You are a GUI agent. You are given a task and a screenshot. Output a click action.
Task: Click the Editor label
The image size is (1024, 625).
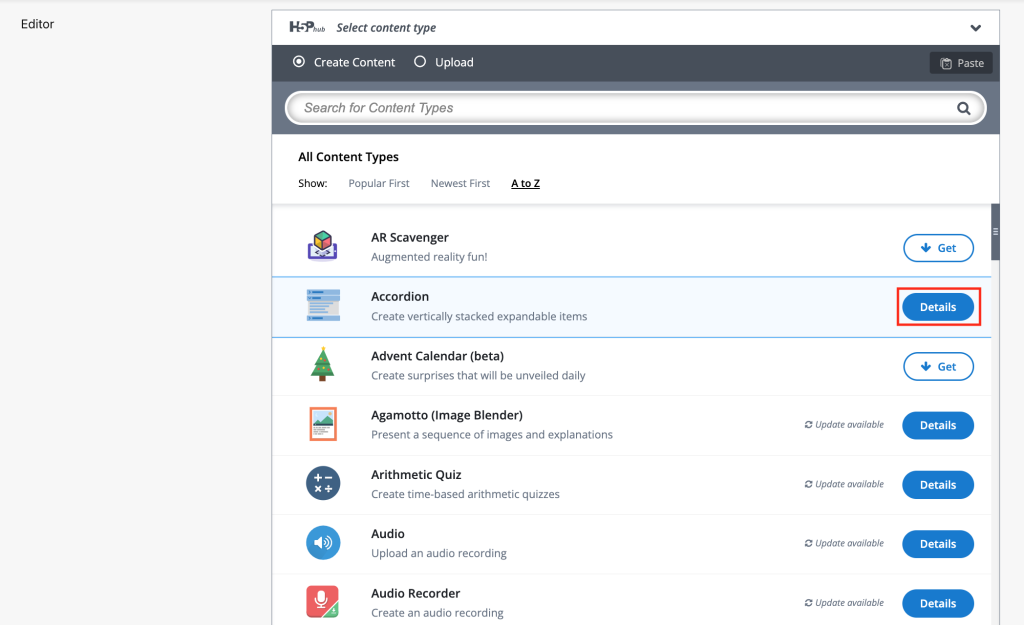[x=37, y=24]
